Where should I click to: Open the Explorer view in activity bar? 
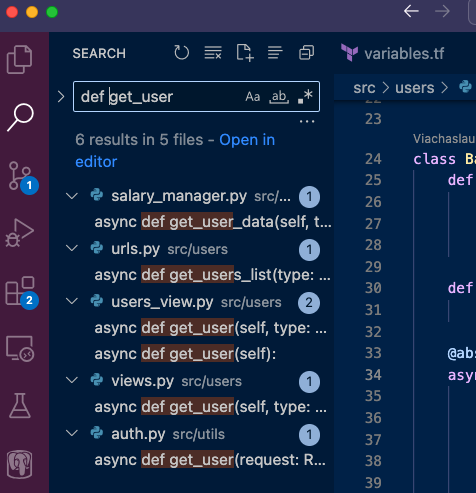(19, 59)
